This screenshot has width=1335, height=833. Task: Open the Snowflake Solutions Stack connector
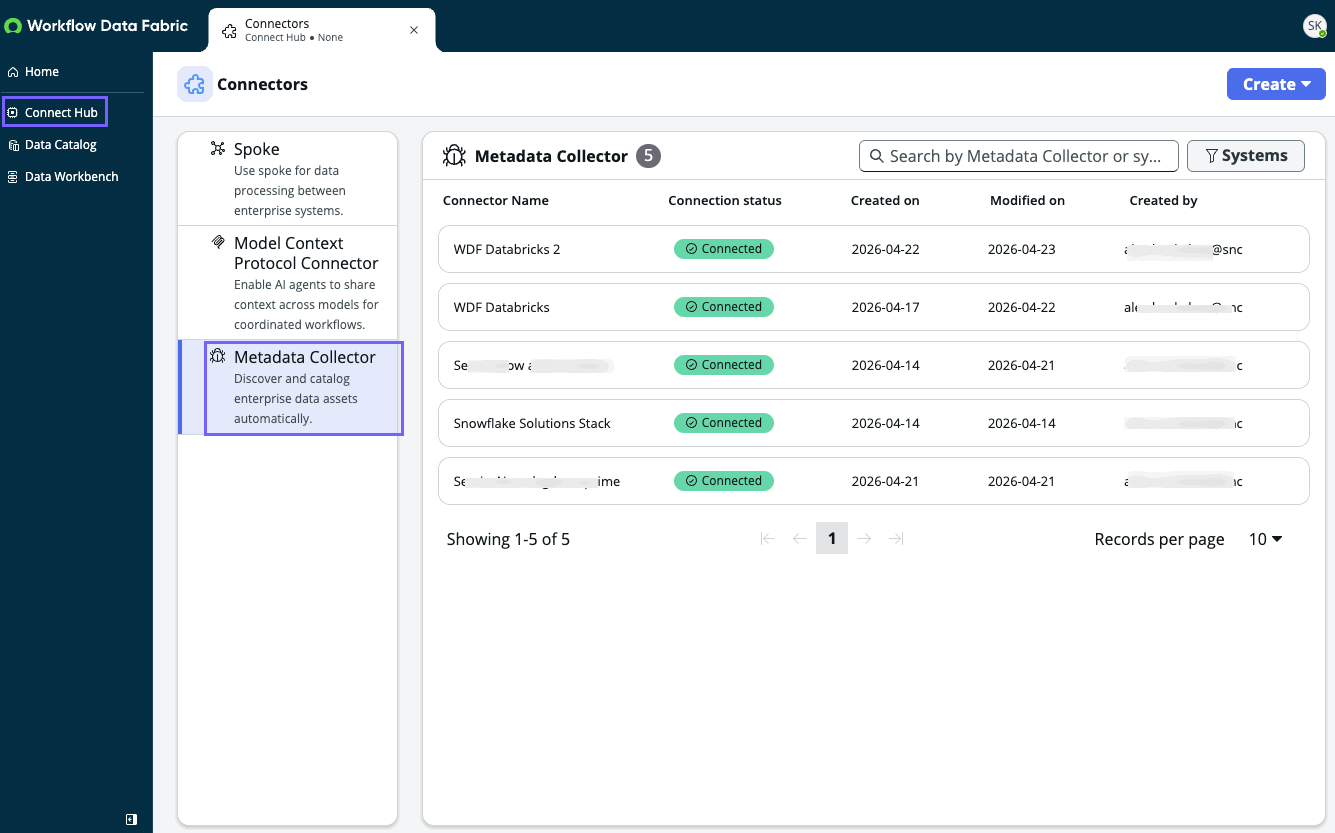coord(873,423)
